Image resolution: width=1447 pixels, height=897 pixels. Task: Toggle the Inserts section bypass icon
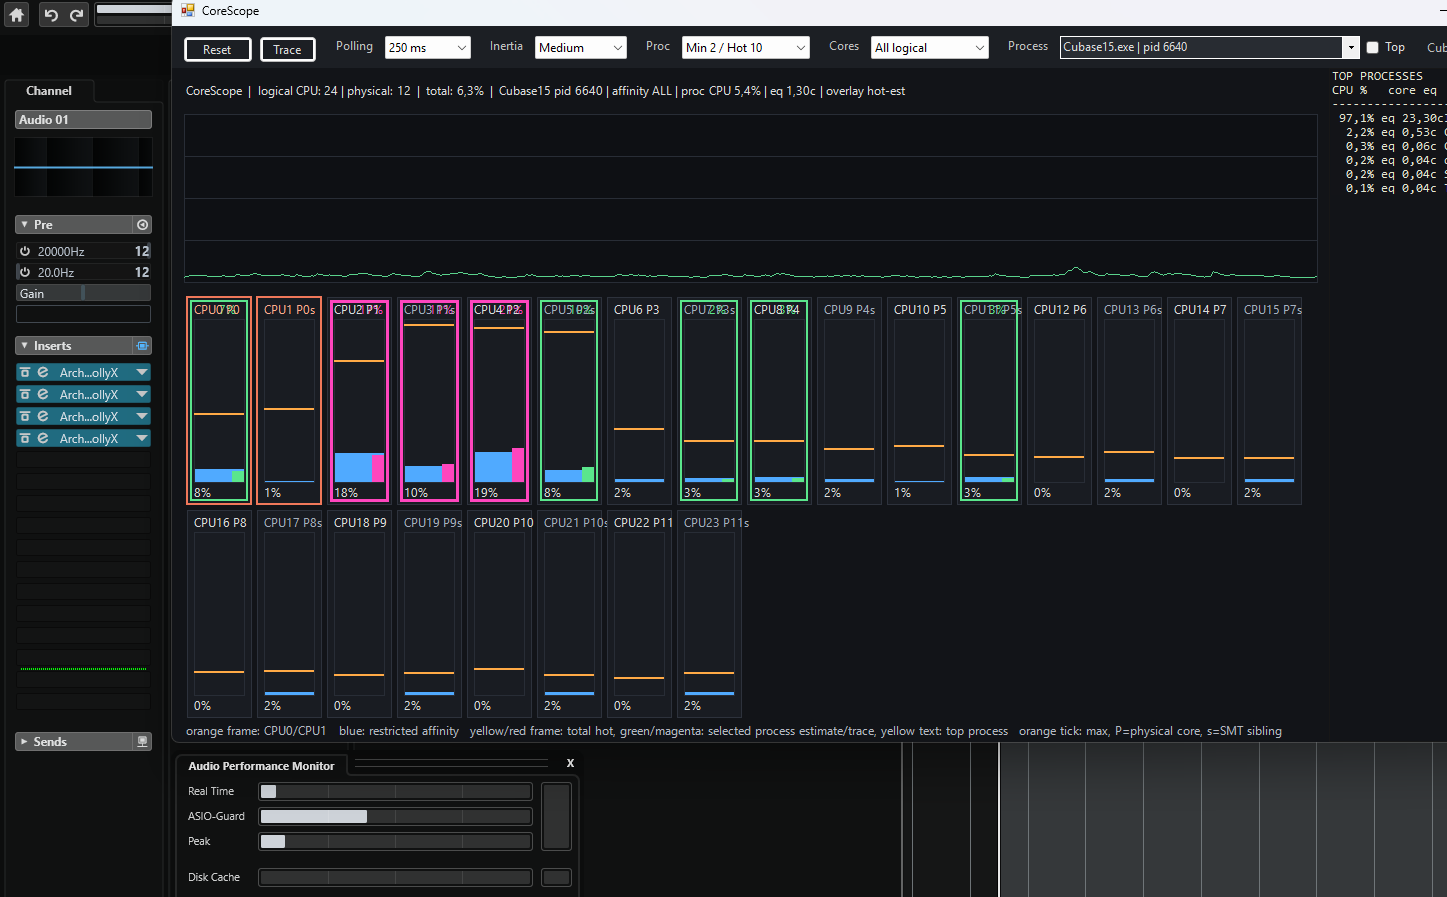pyautogui.click(x=143, y=346)
